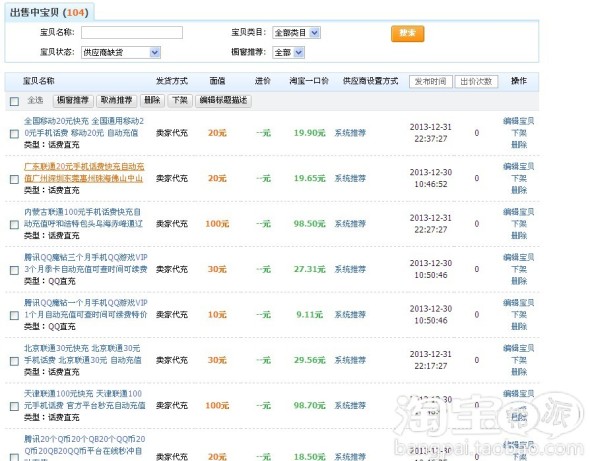
Task: Click 删除 for 广东联通20元 row
Action: 519,190
